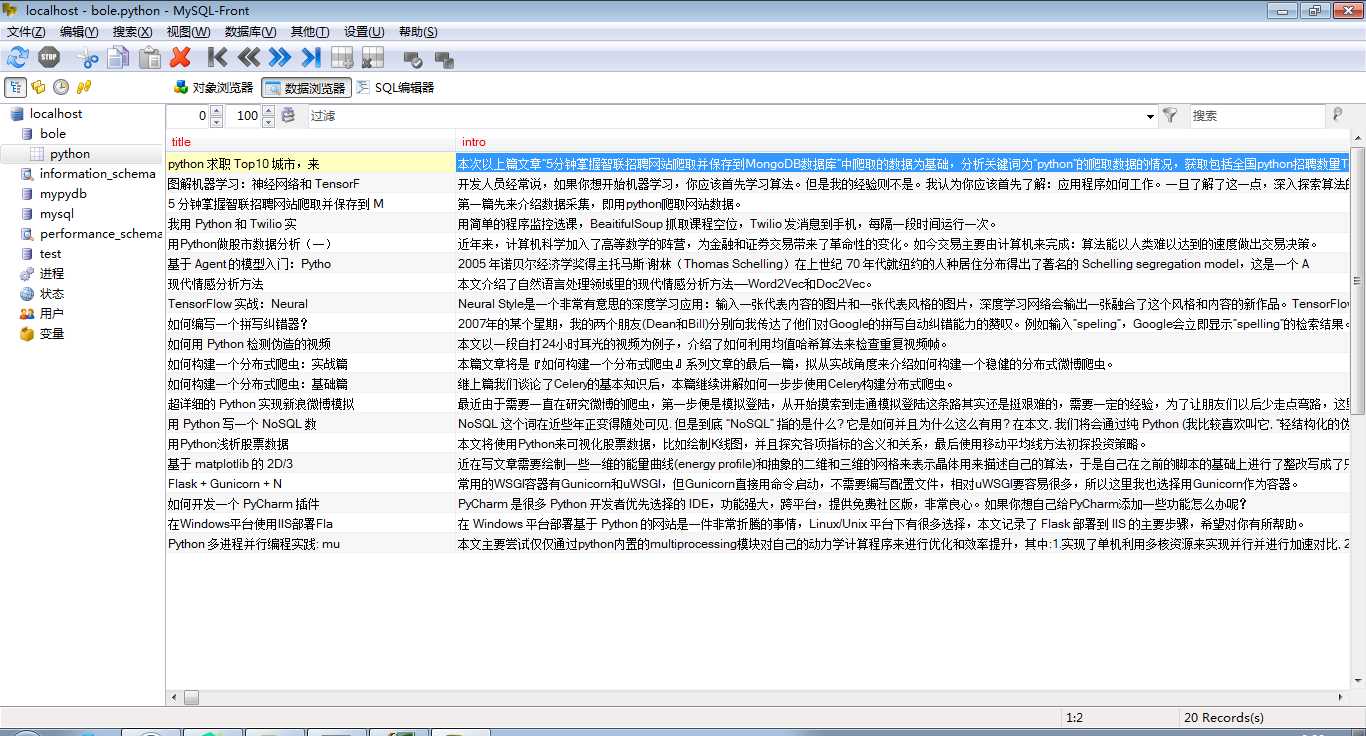1366x736 pixels.
Task: Click the delete row grid icon
Action: (373, 57)
